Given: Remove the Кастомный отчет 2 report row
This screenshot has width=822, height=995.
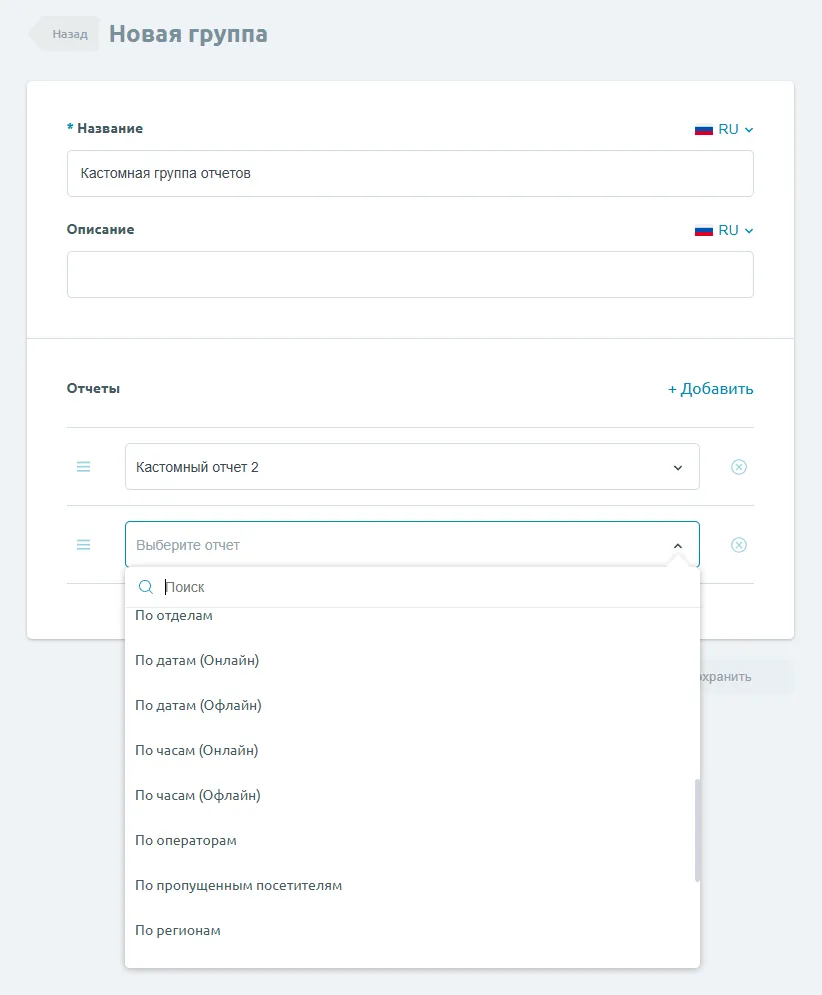Looking at the screenshot, I should [739, 467].
